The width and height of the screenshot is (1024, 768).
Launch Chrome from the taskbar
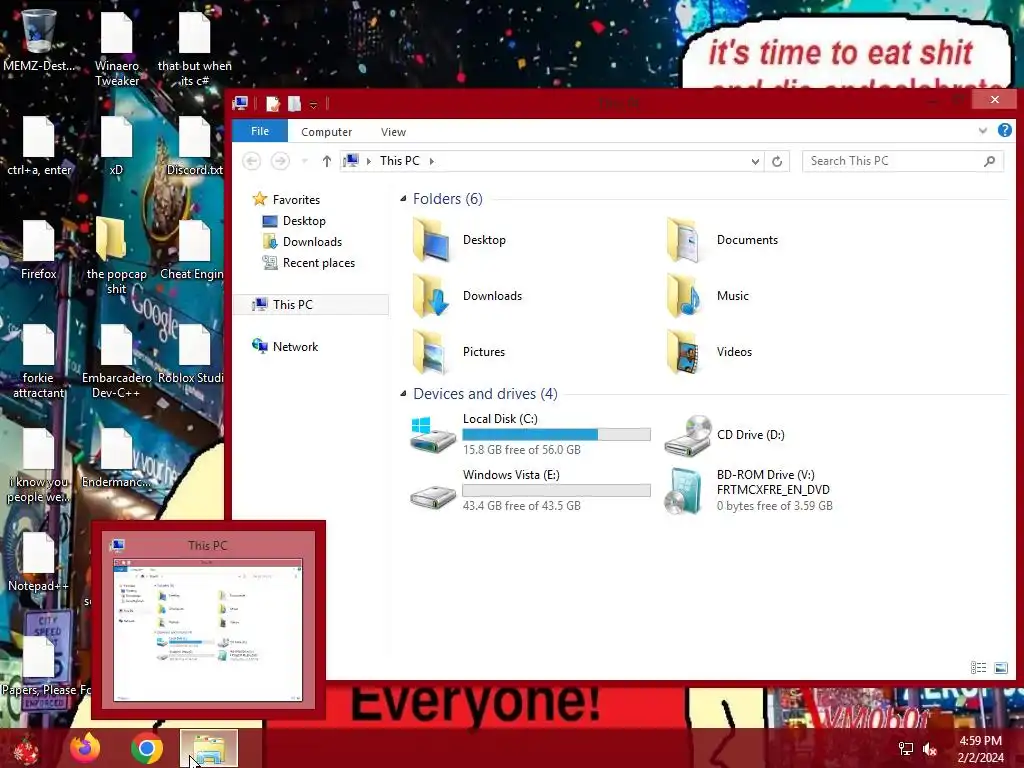tap(147, 748)
